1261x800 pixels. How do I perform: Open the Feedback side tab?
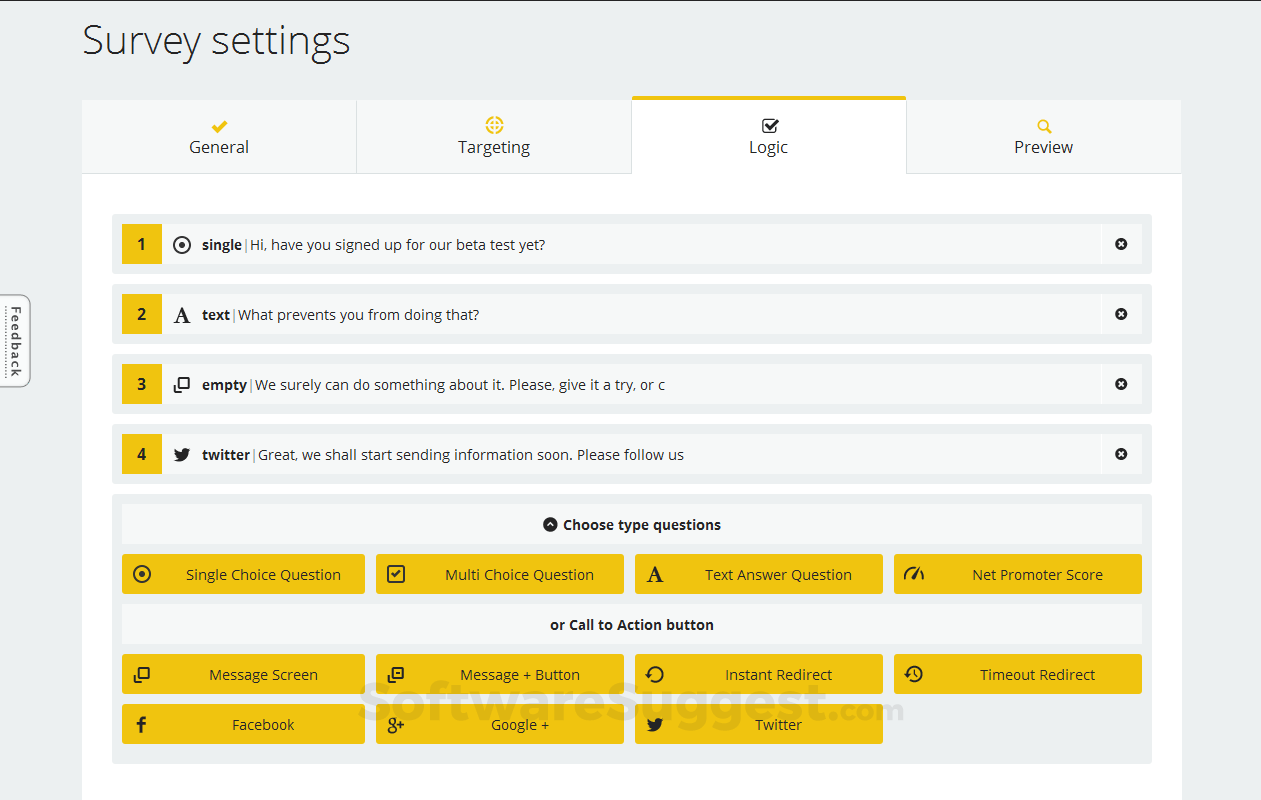(15, 341)
